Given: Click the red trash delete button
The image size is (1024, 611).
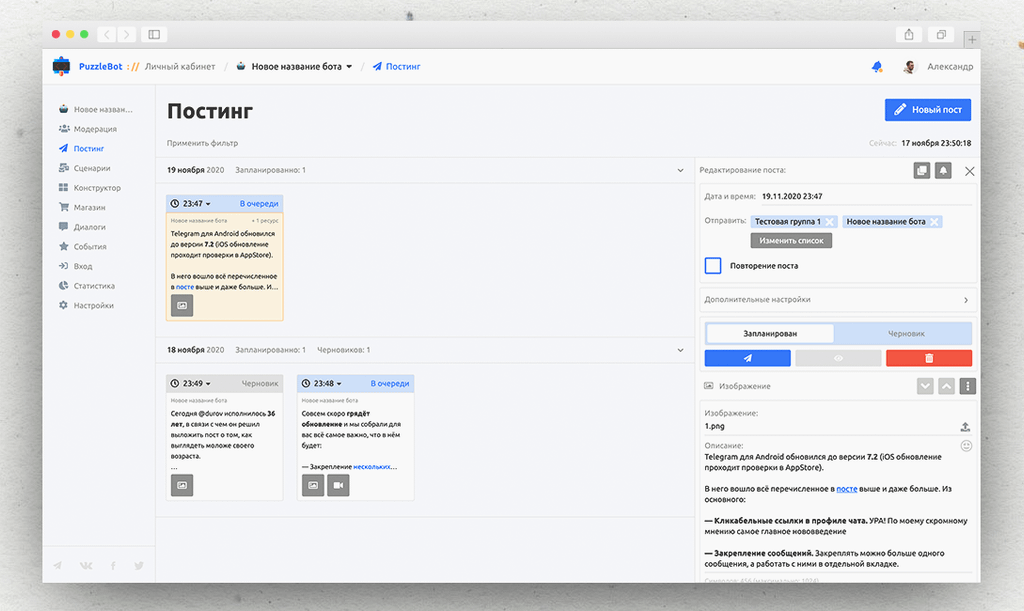Looking at the screenshot, I should tap(929, 358).
